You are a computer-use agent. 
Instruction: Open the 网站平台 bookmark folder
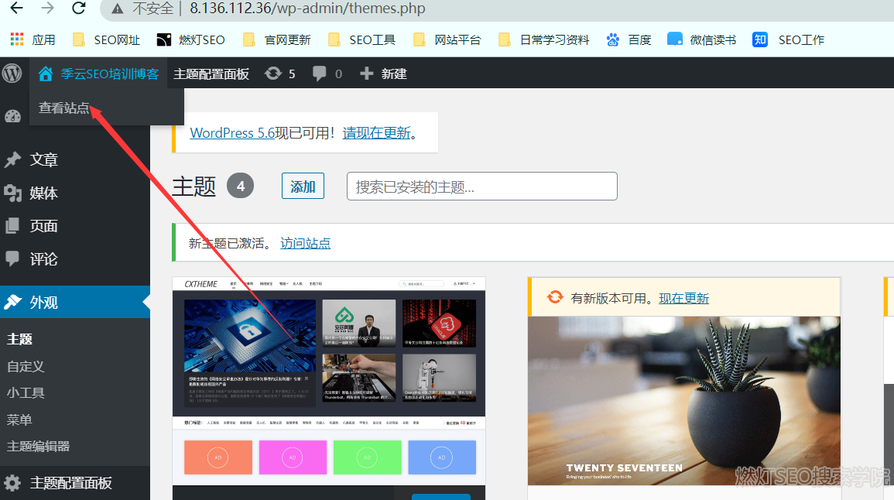pos(447,39)
